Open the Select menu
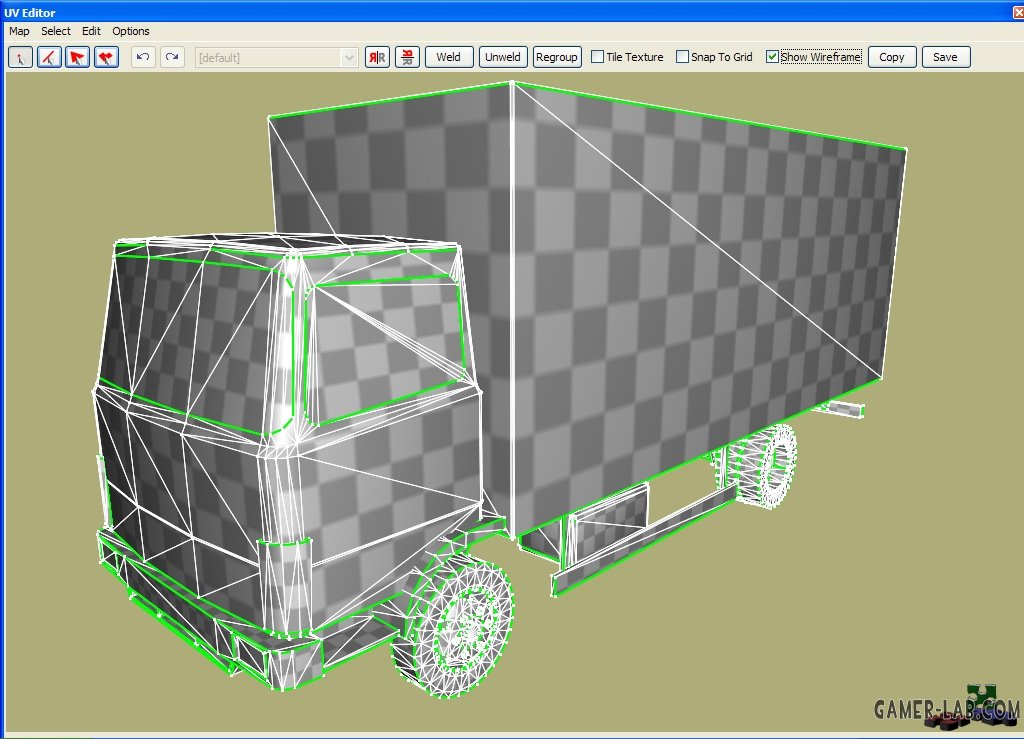This screenshot has width=1024, height=739. (56, 31)
